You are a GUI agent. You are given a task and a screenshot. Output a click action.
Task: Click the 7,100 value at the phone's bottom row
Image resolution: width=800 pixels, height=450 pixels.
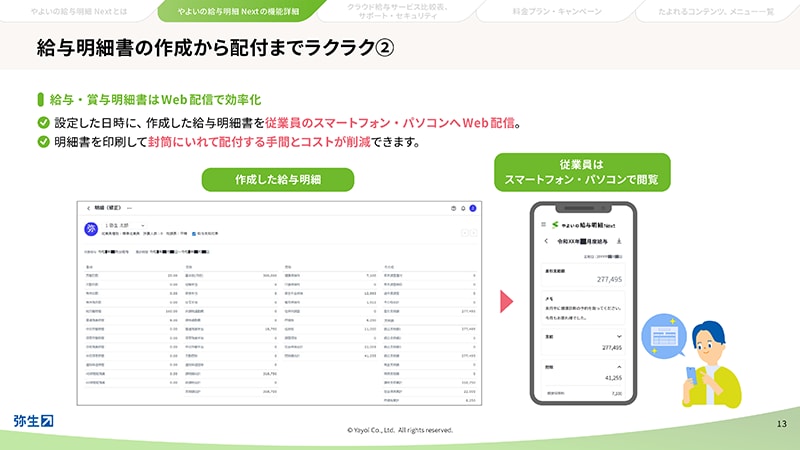(617, 393)
